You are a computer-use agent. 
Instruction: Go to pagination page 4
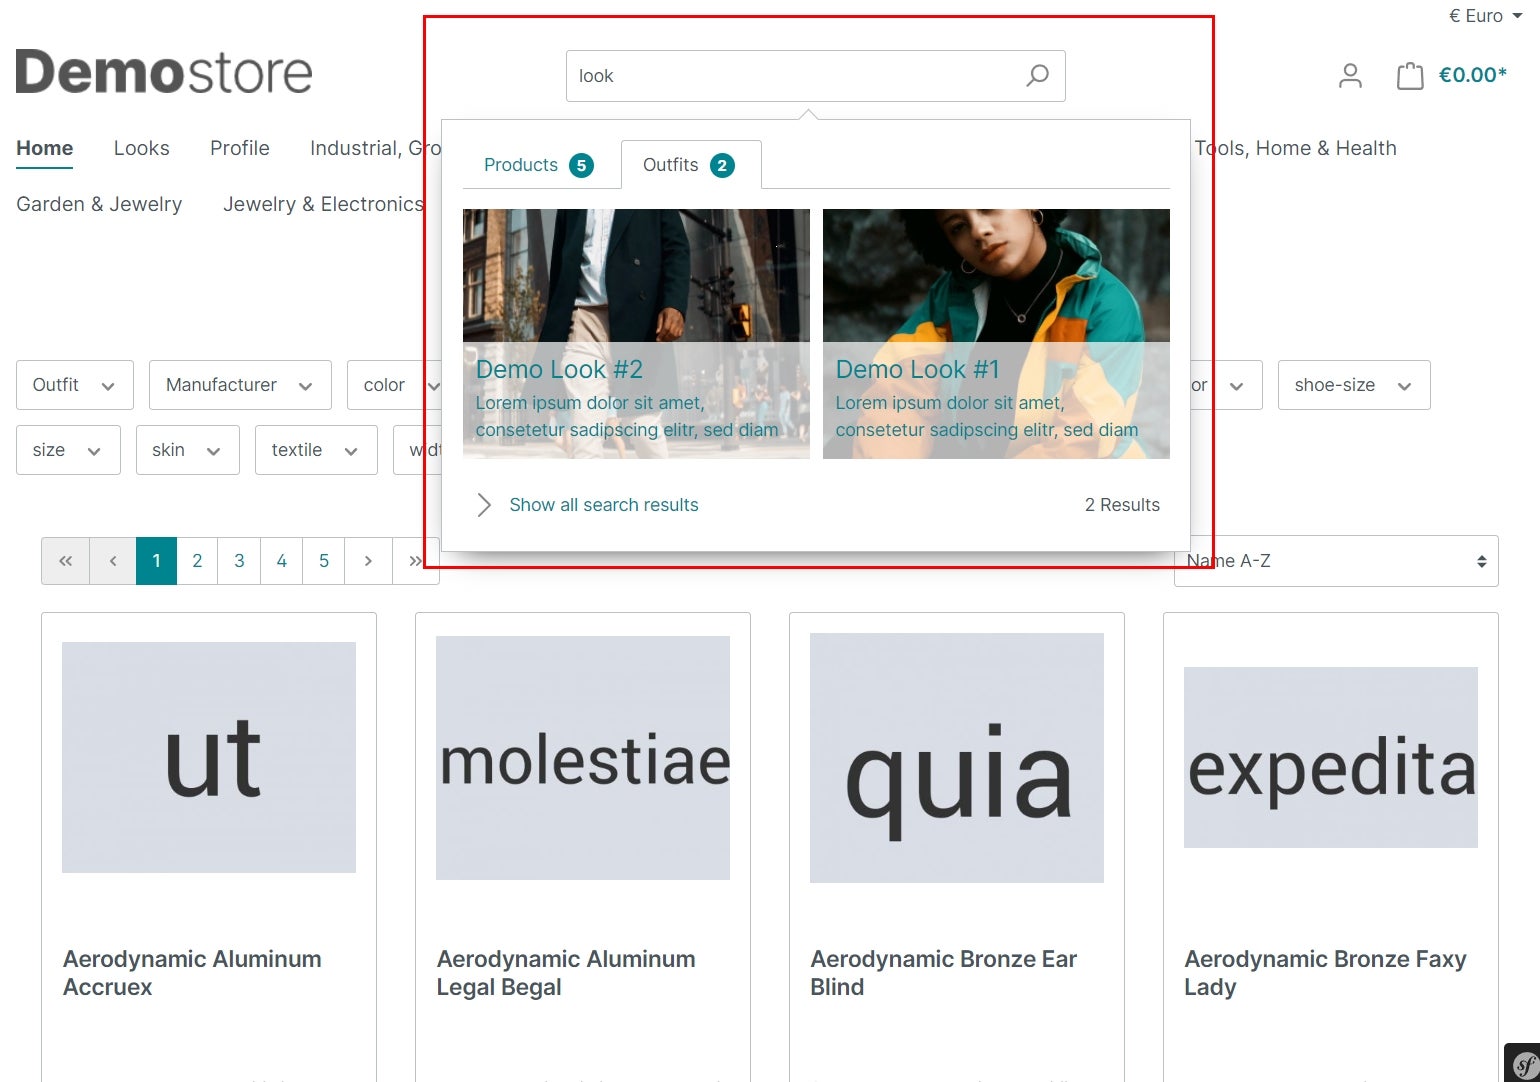point(282,561)
